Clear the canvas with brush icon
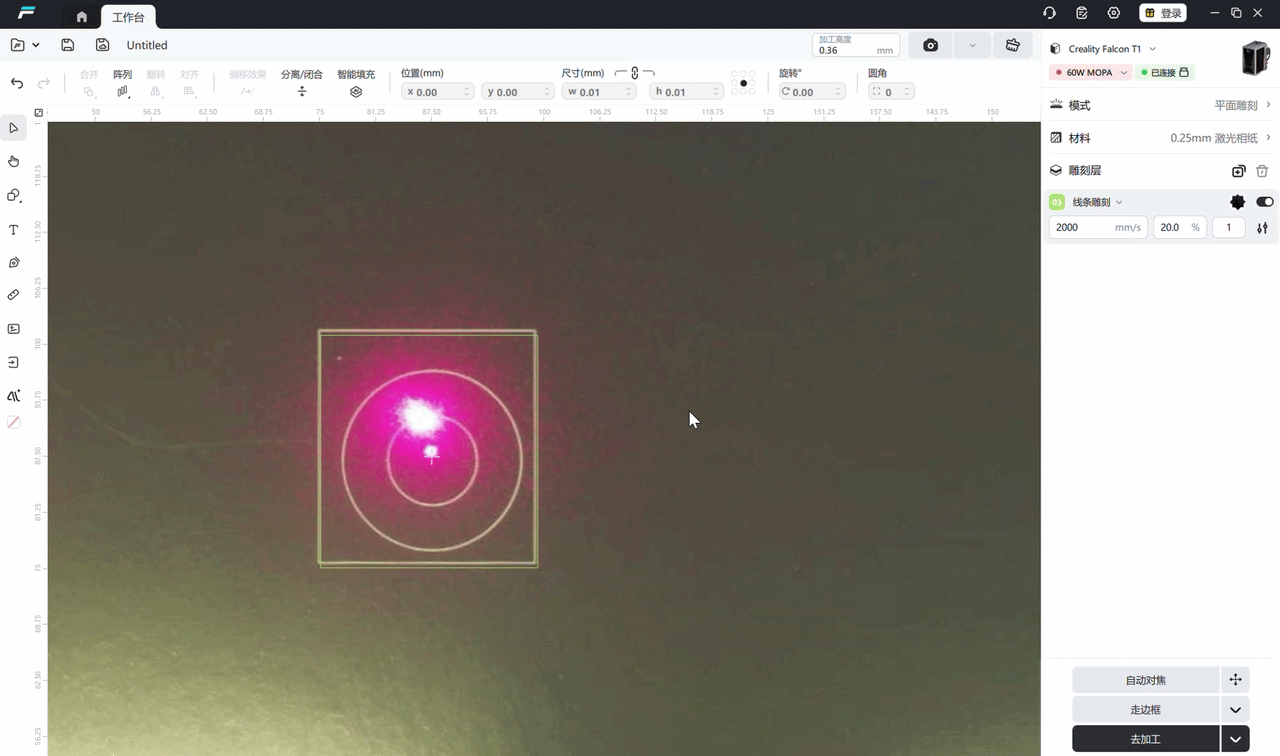 coord(1012,45)
